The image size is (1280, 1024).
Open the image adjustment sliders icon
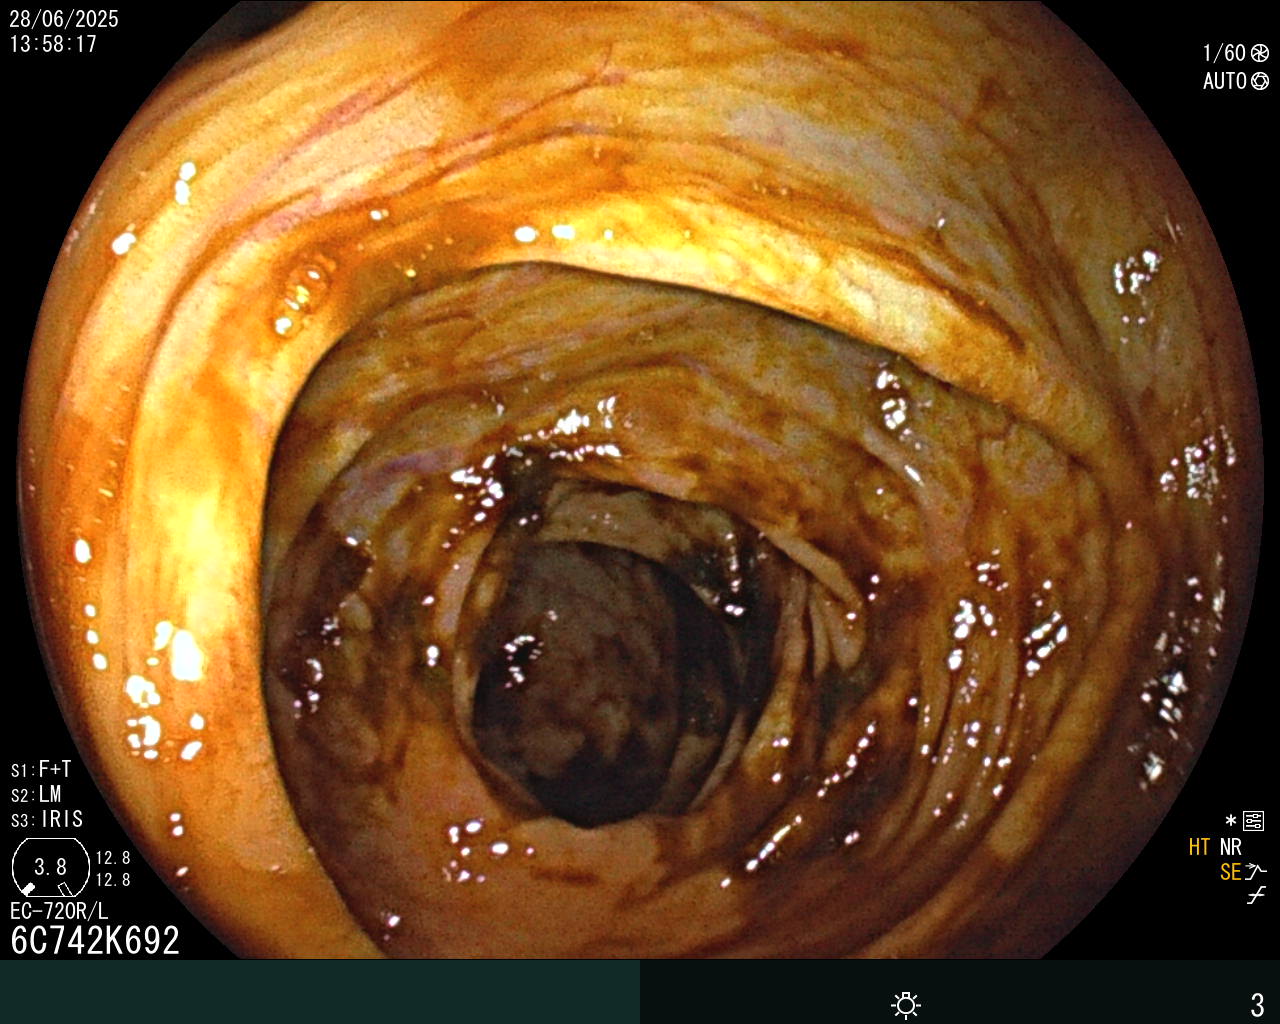tap(1253, 822)
